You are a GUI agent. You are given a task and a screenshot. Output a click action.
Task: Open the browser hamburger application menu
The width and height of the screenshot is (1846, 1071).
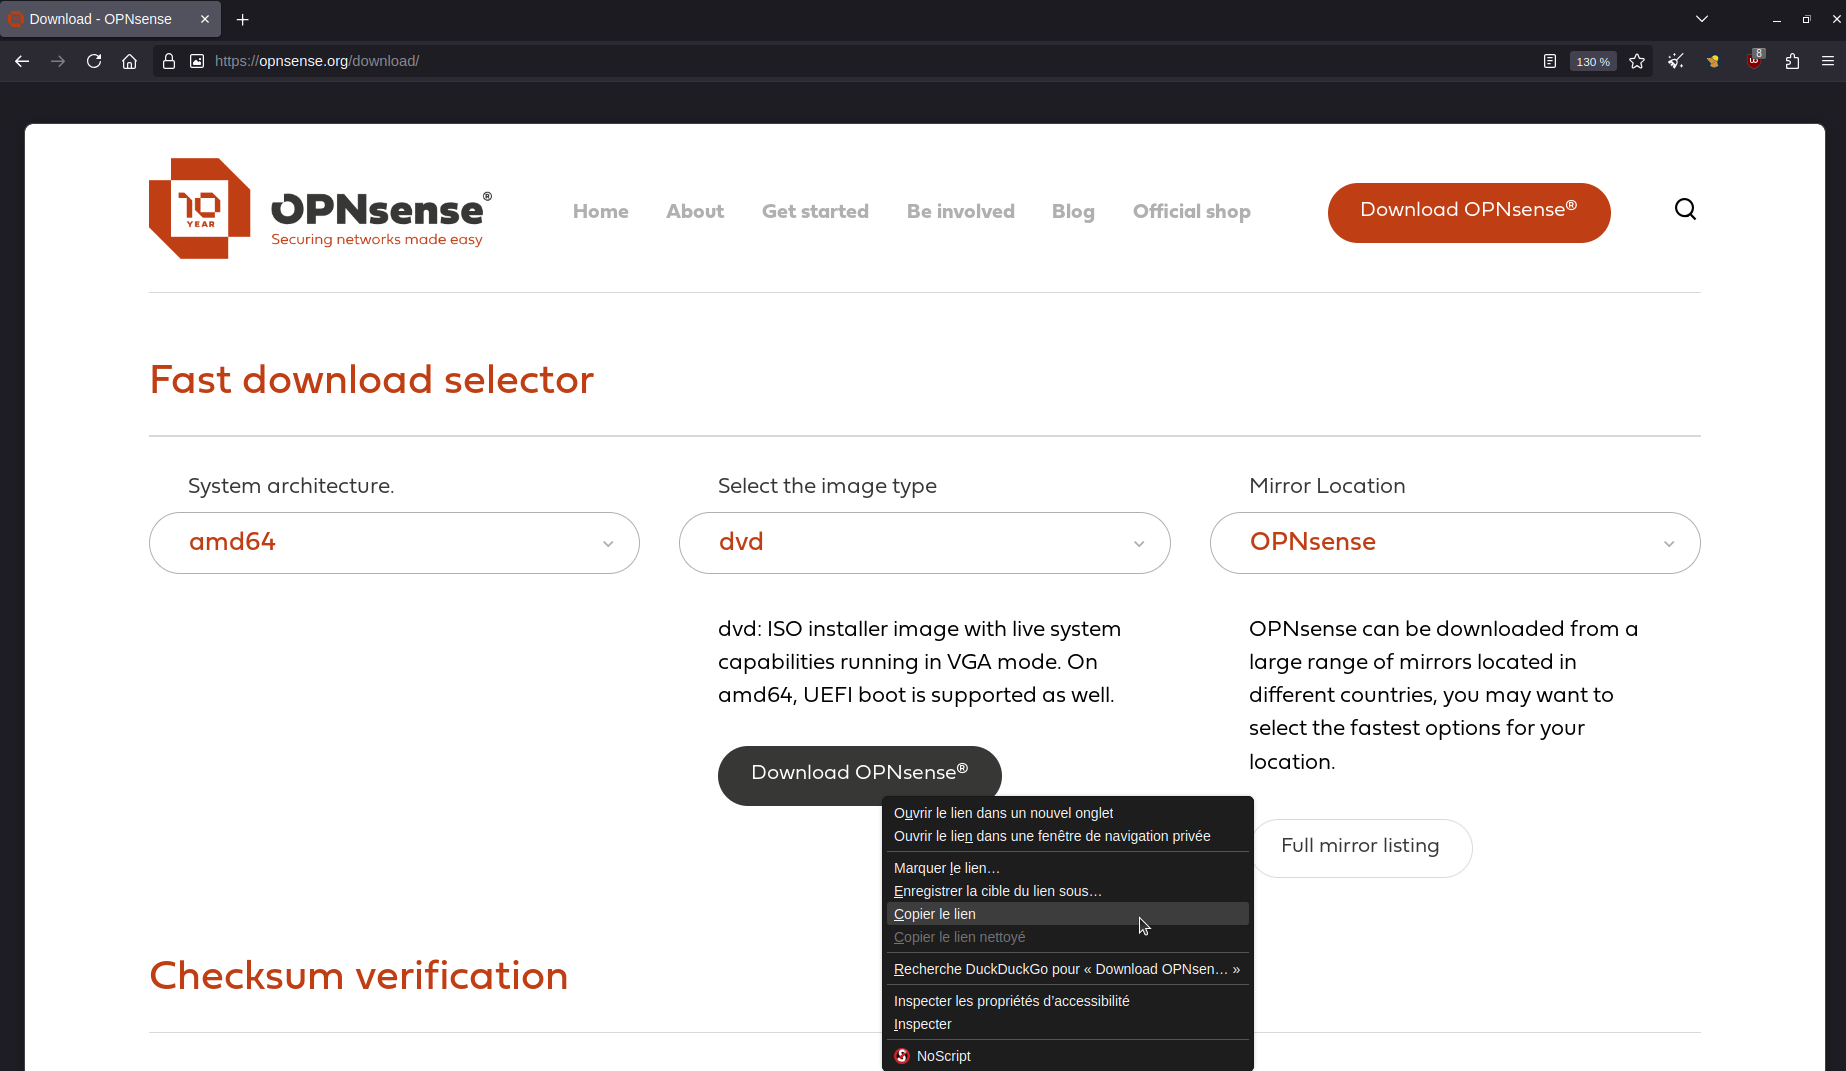click(1828, 61)
